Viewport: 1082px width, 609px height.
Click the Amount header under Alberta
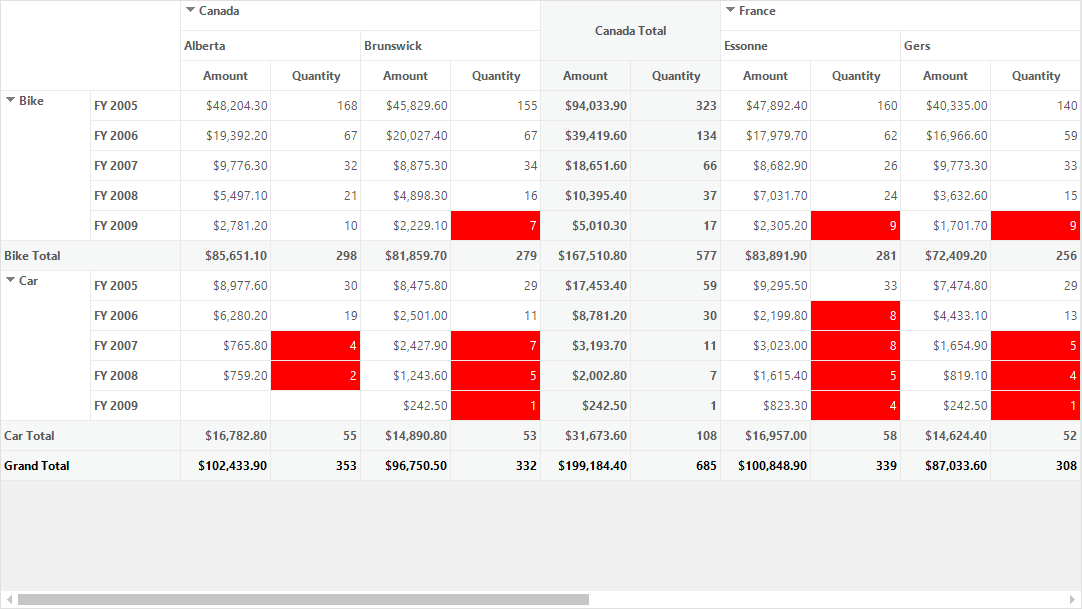click(226, 76)
